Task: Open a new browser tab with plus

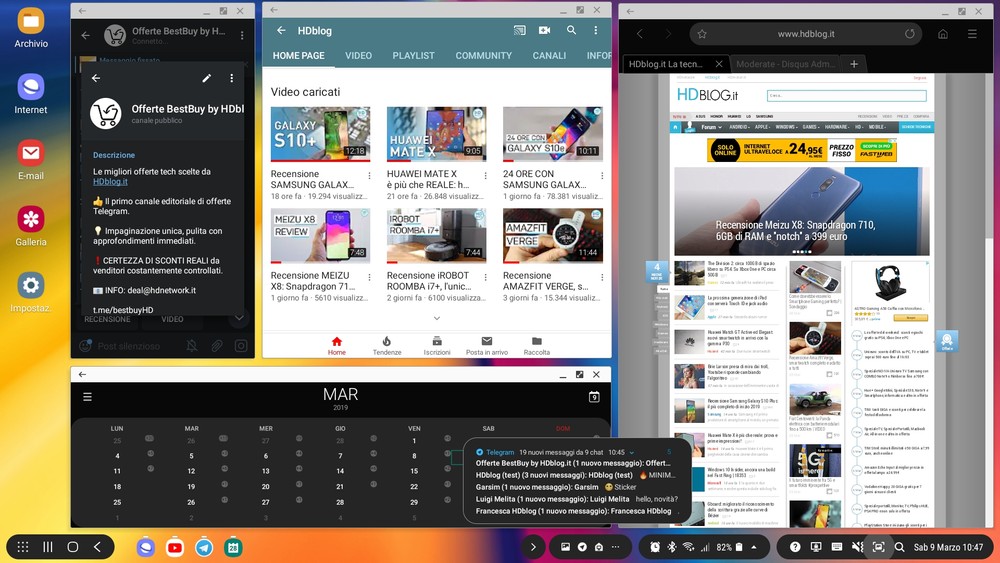Action: pyautogui.click(x=854, y=64)
